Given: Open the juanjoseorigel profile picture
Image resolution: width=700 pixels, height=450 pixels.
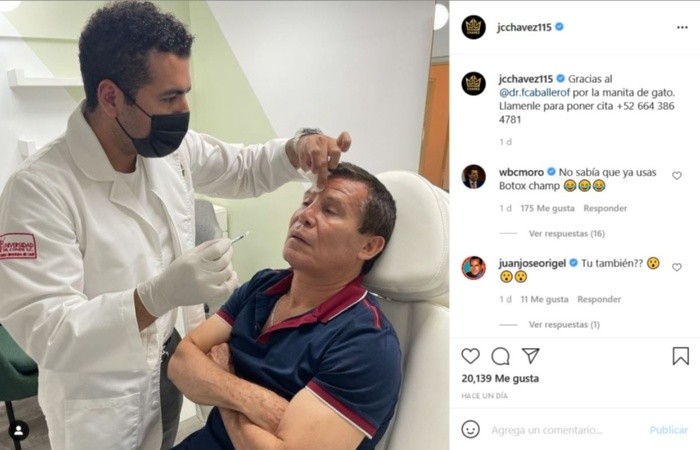Looking at the screenshot, I should click(x=473, y=268).
